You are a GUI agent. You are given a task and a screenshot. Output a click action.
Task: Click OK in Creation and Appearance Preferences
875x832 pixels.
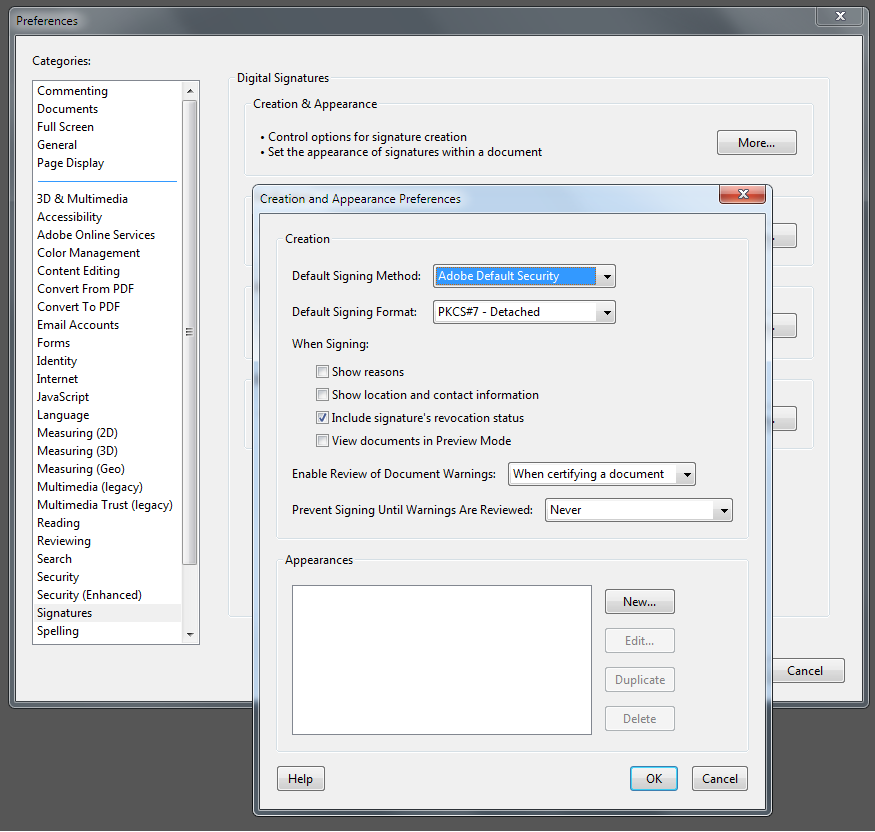coord(653,778)
